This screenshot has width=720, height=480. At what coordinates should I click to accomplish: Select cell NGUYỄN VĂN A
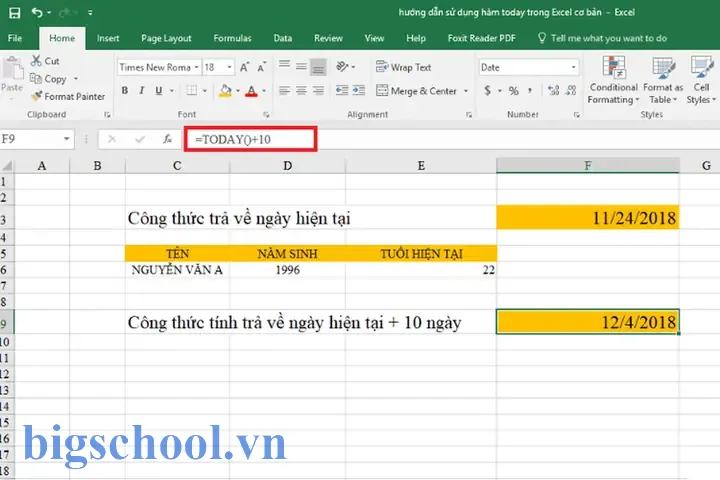pyautogui.click(x=177, y=270)
